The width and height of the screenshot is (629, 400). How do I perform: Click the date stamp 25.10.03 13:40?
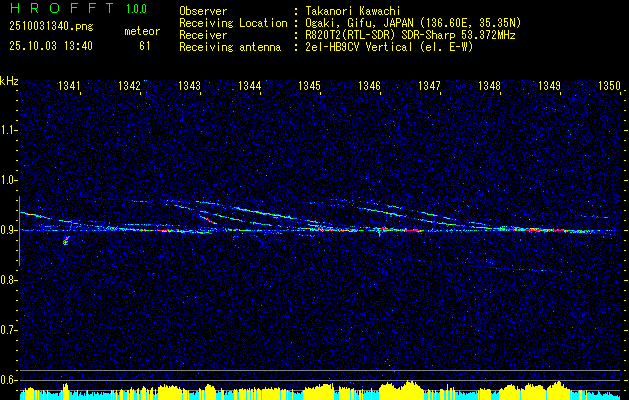click(x=51, y=46)
